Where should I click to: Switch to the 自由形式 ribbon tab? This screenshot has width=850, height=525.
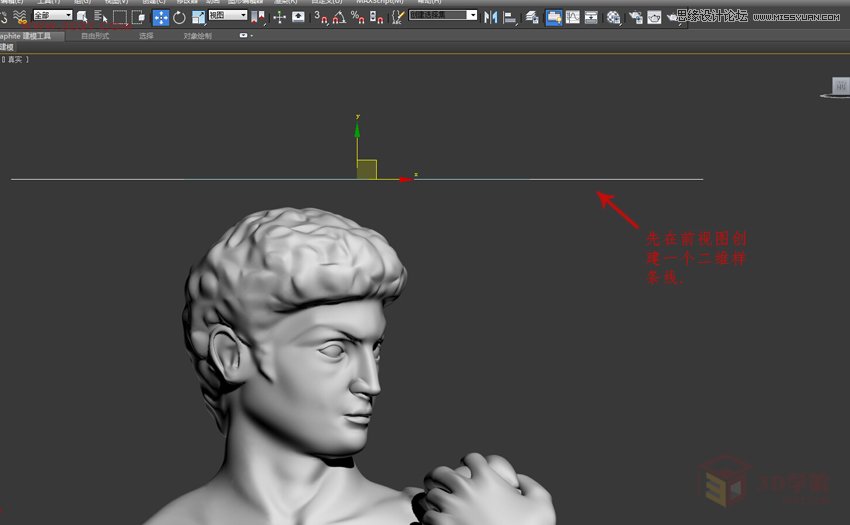pyautogui.click(x=95, y=36)
